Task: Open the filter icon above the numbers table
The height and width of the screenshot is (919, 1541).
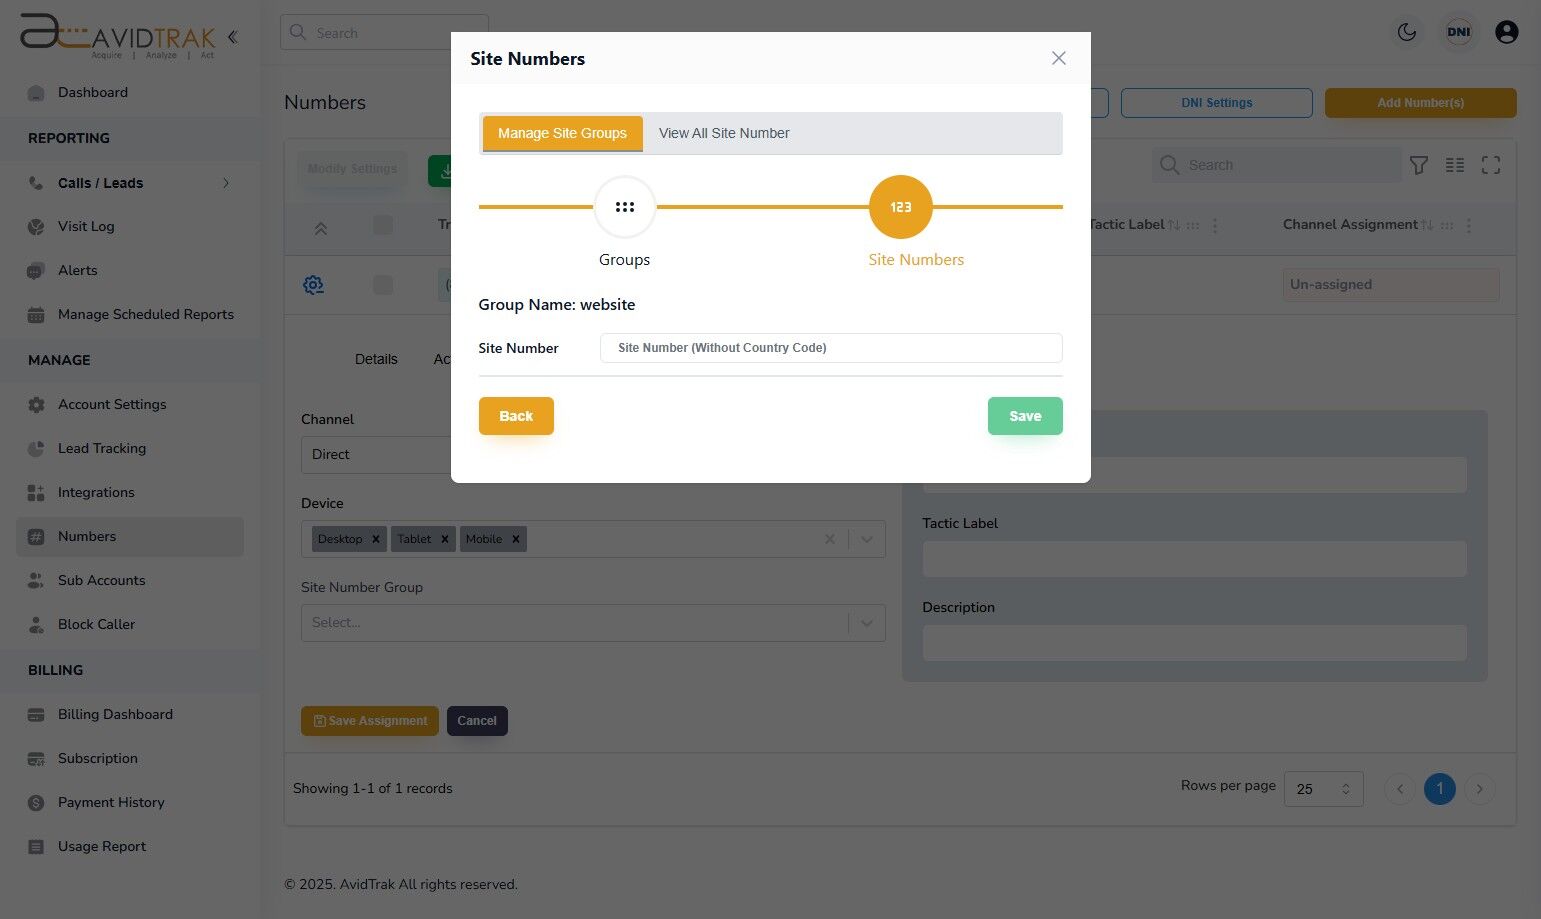Action: (1419, 165)
